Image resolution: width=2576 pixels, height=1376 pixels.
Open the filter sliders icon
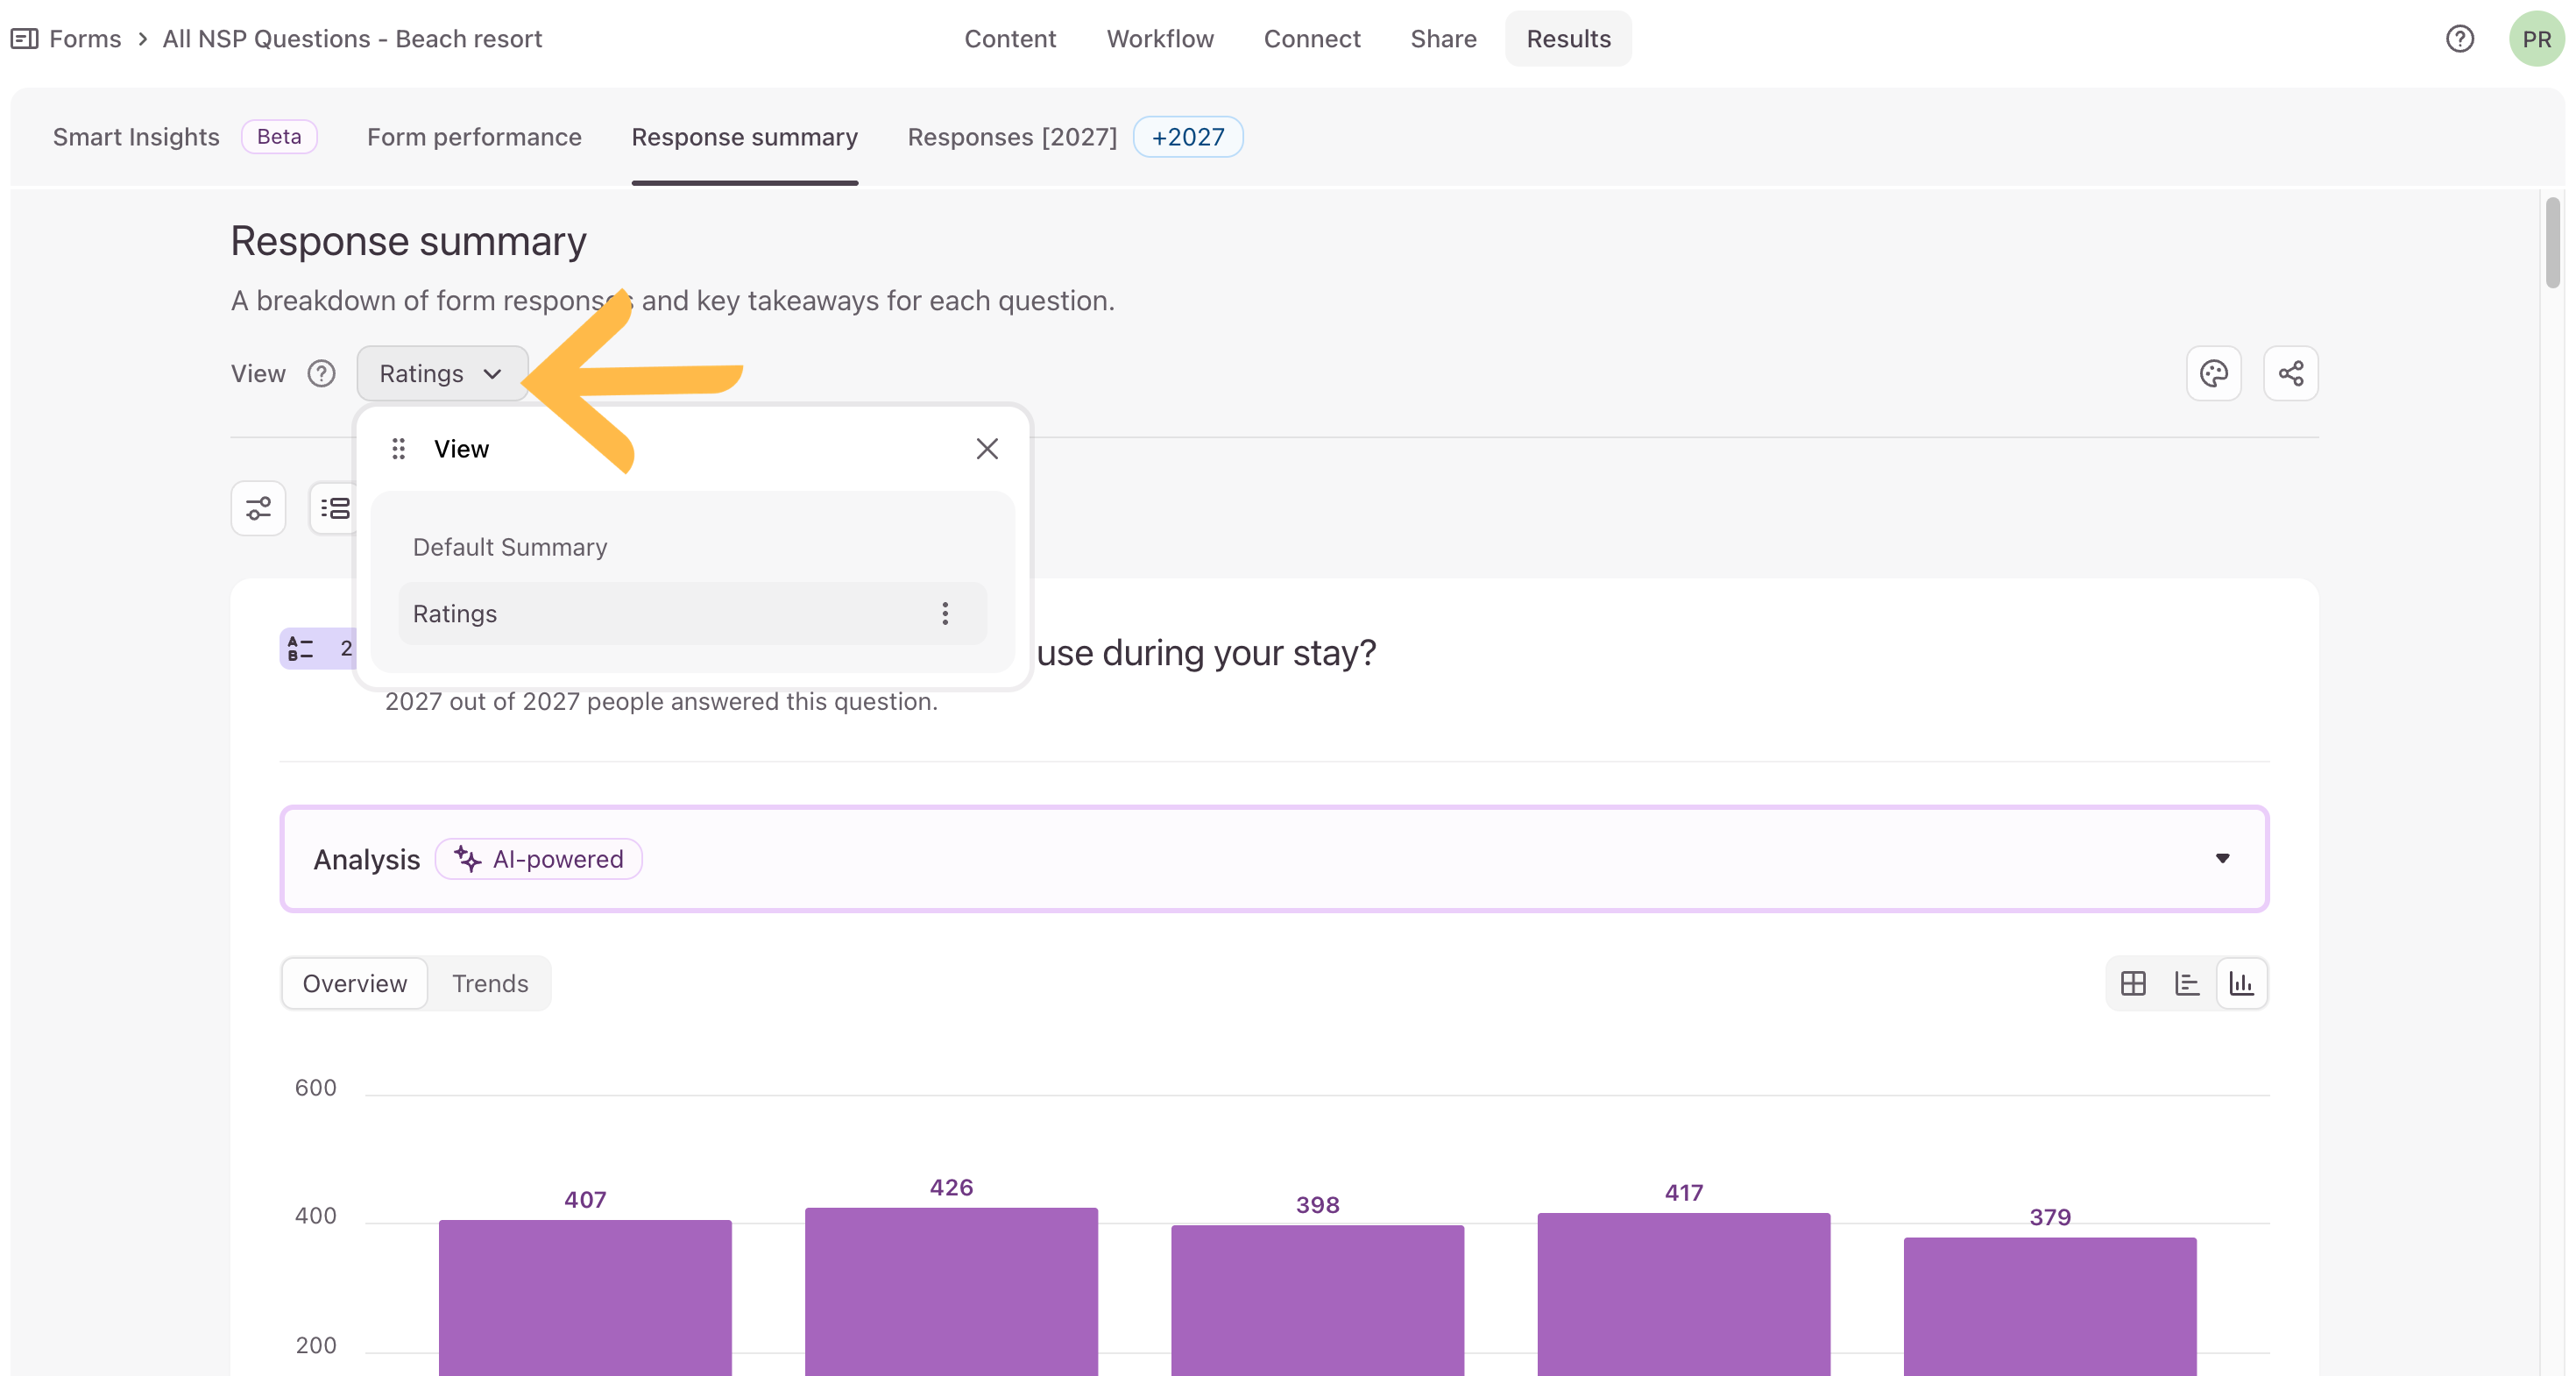259,508
